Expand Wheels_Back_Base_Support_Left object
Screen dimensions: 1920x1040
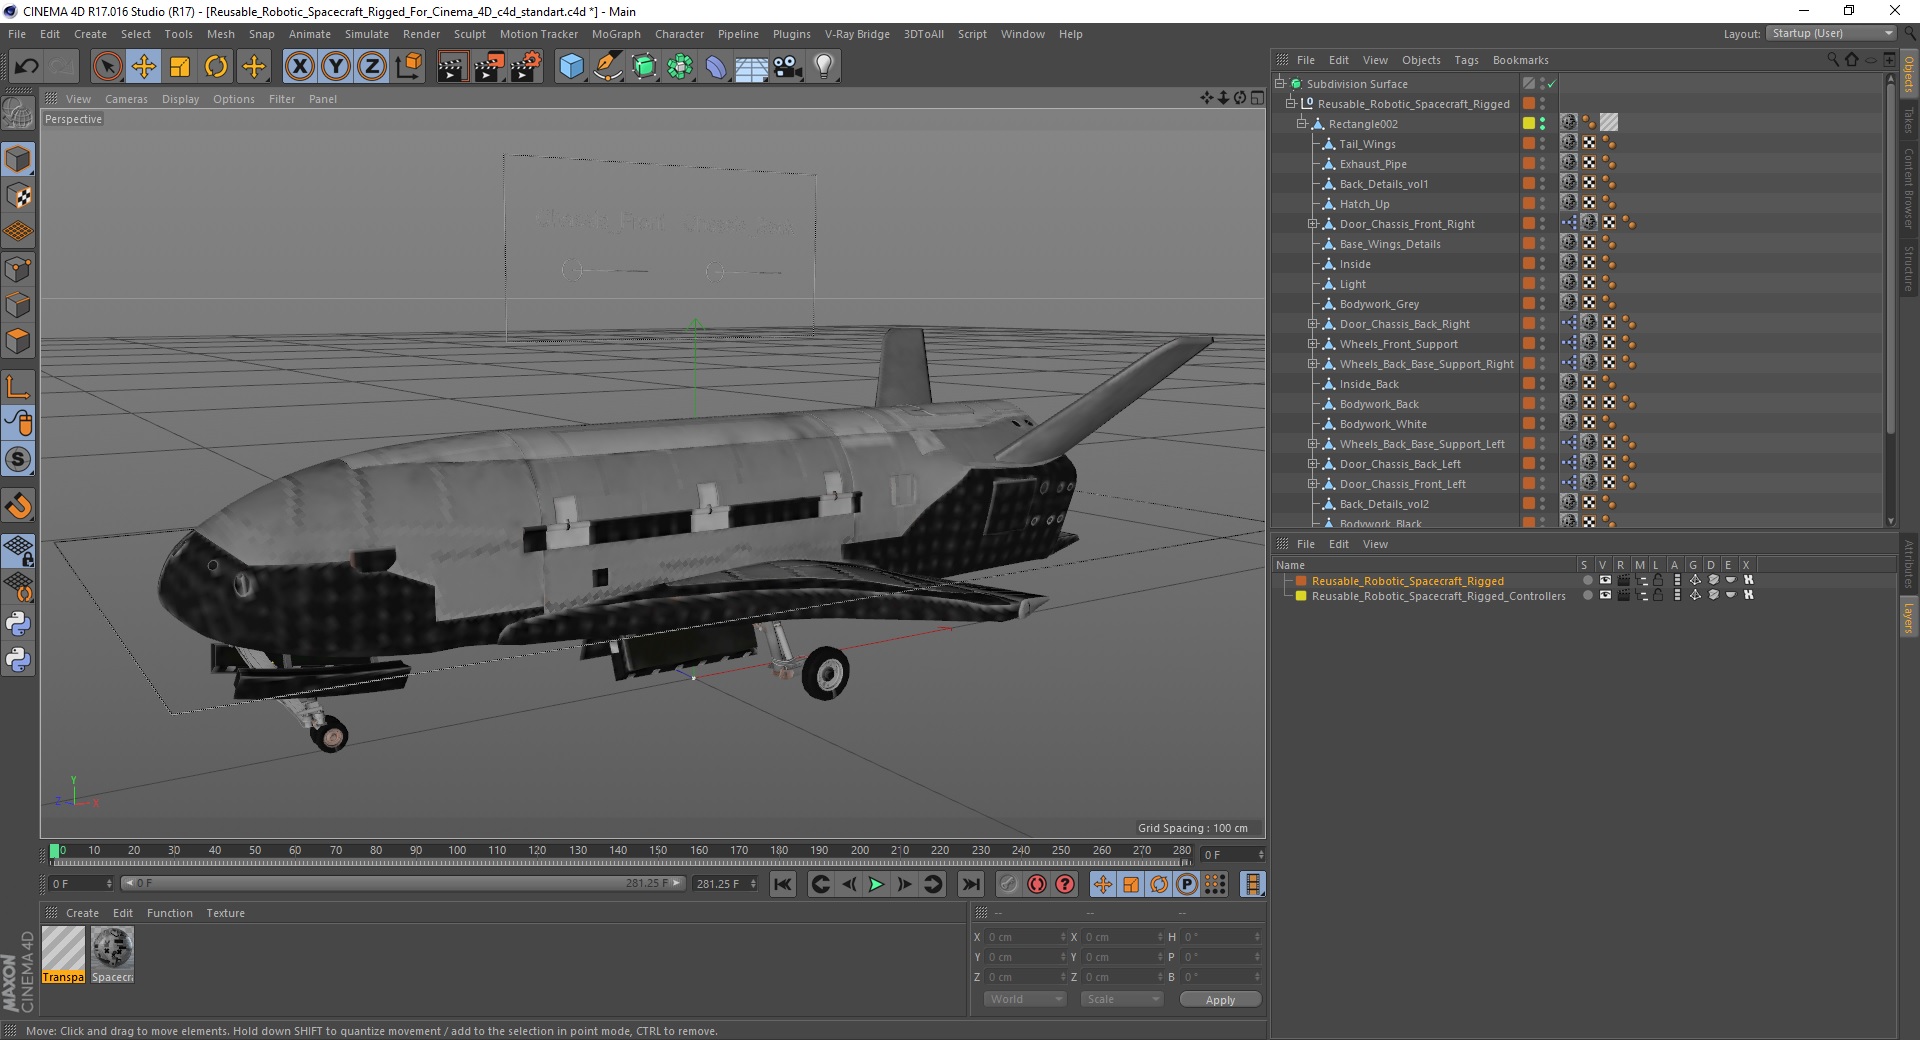tap(1313, 444)
